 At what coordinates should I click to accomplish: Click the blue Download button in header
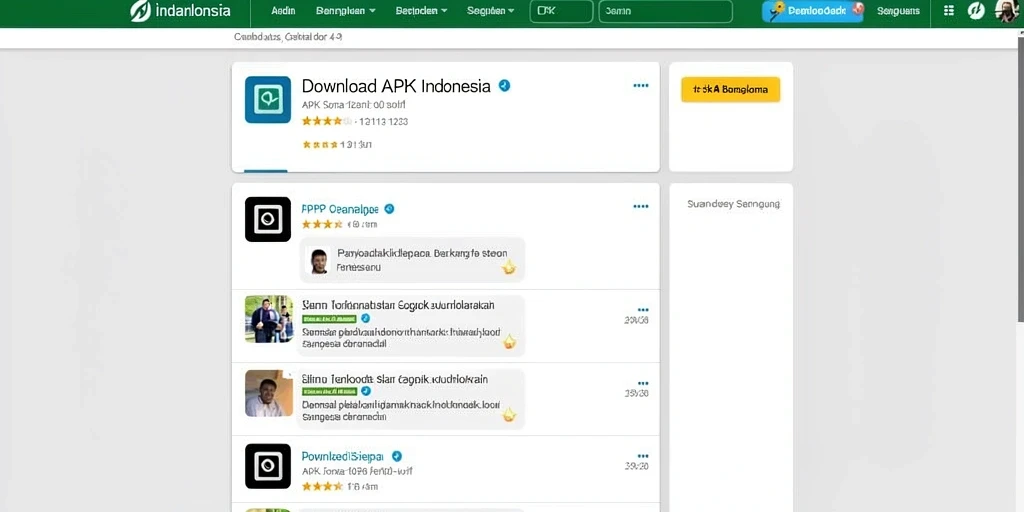(812, 11)
